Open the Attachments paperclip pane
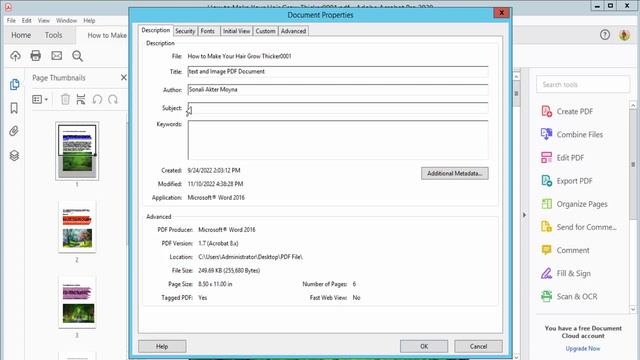Screen dimensions: 640x360 click(14, 131)
